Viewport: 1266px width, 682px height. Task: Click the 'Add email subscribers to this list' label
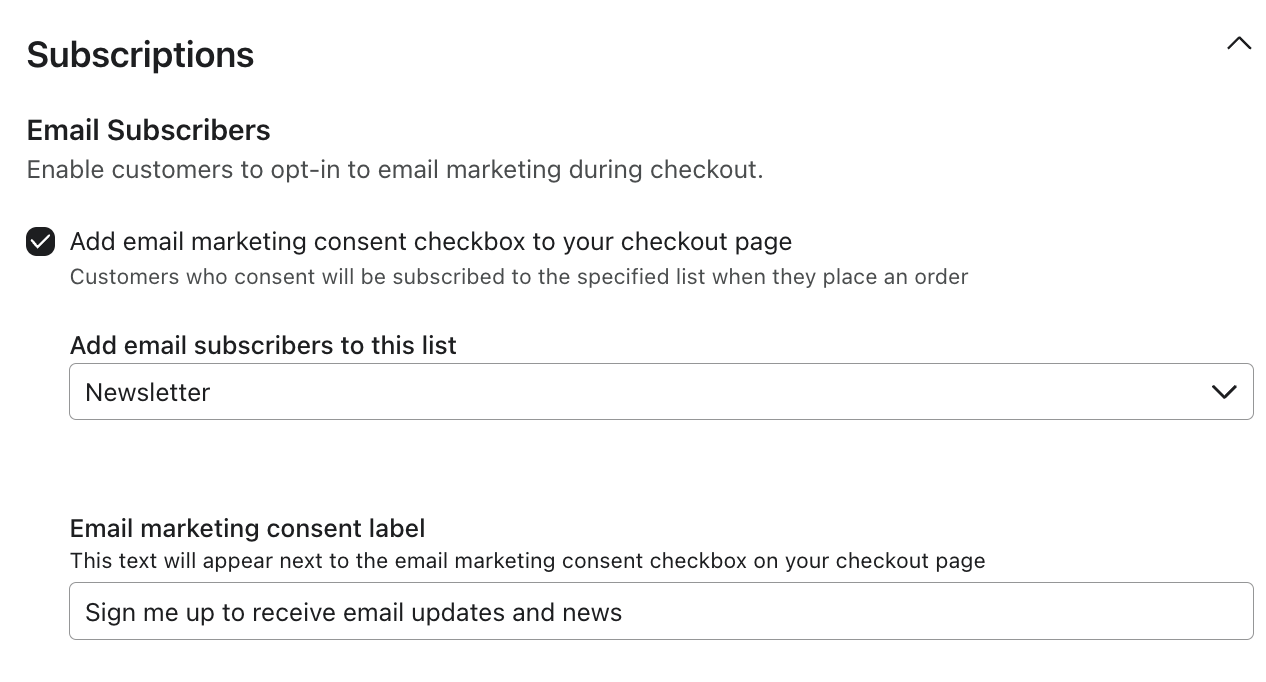pos(263,345)
